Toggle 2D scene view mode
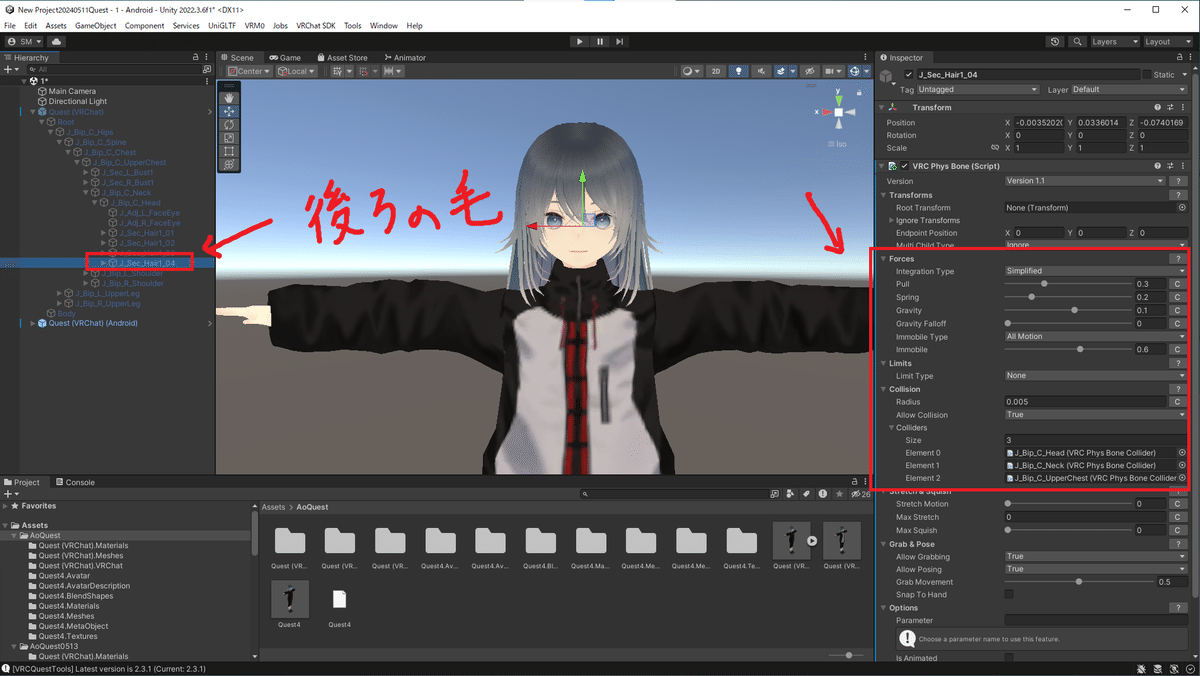This screenshot has height=676, width=1200. point(716,72)
